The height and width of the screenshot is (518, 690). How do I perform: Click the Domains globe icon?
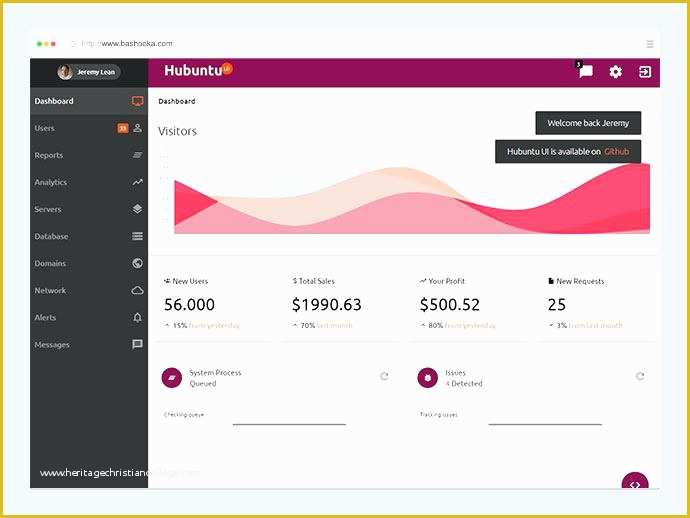point(137,263)
